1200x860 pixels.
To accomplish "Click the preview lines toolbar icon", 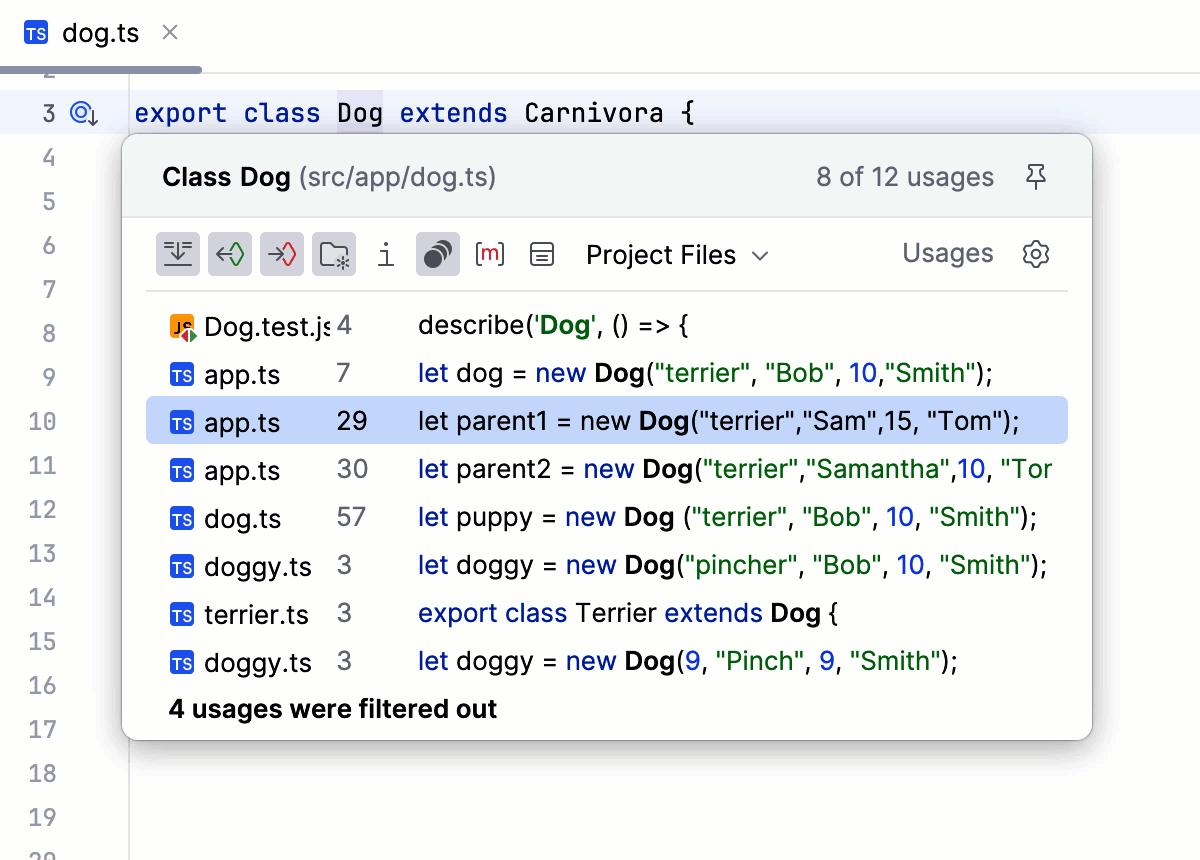I will [x=542, y=255].
